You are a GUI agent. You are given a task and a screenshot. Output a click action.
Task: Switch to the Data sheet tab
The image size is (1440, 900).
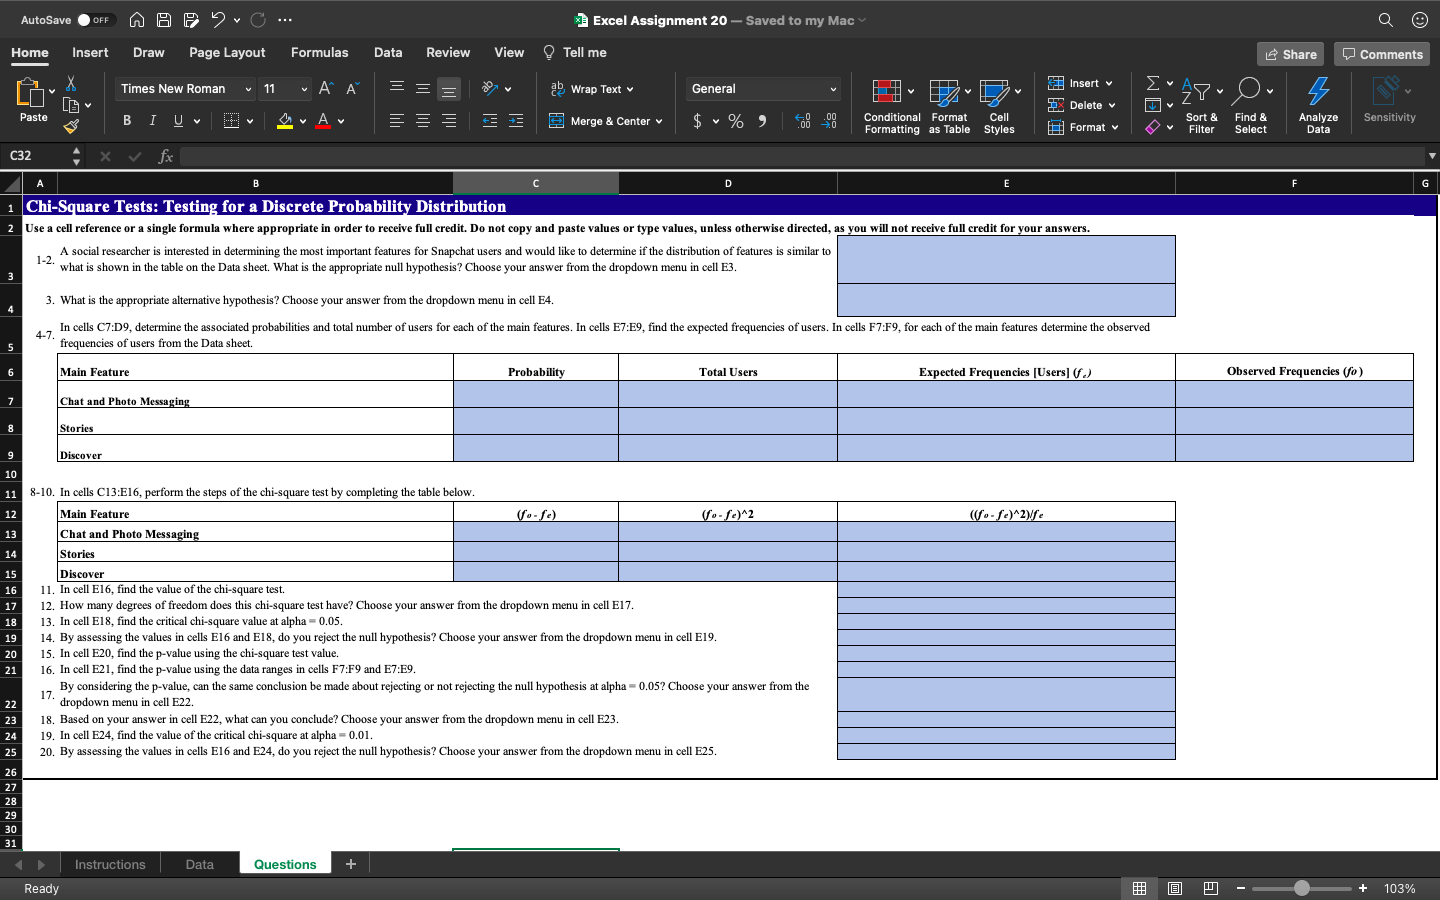point(199,865)
